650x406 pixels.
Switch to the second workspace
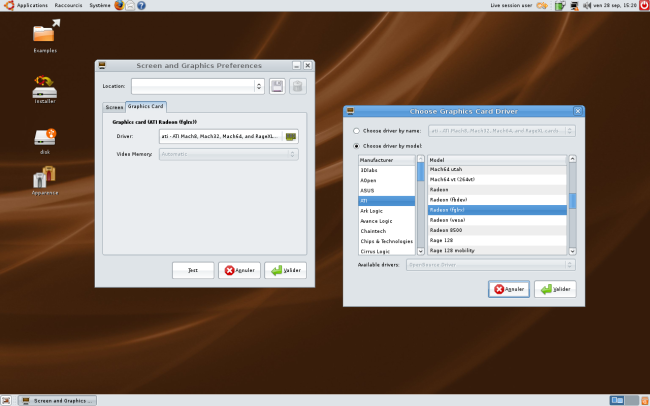click(631, 400)
